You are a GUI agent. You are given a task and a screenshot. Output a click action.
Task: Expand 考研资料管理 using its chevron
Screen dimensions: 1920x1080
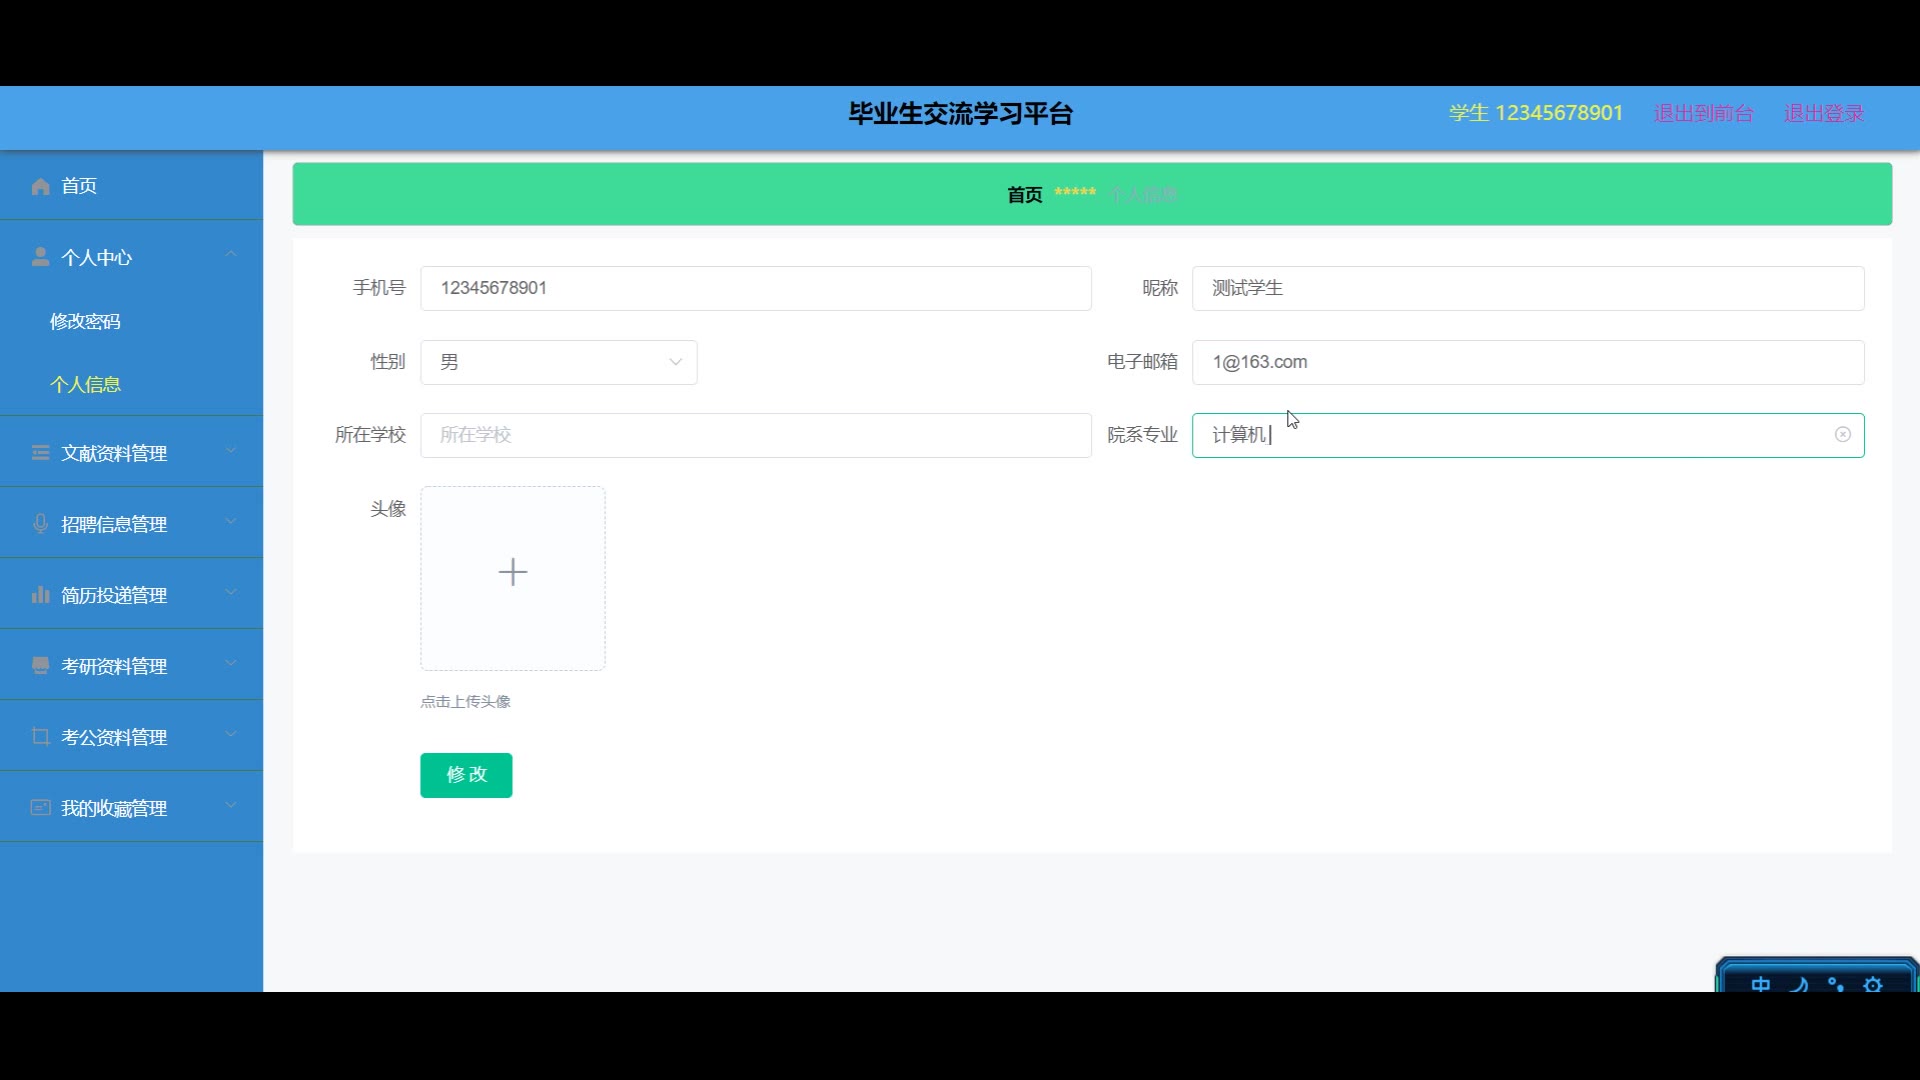coord(231,664)
